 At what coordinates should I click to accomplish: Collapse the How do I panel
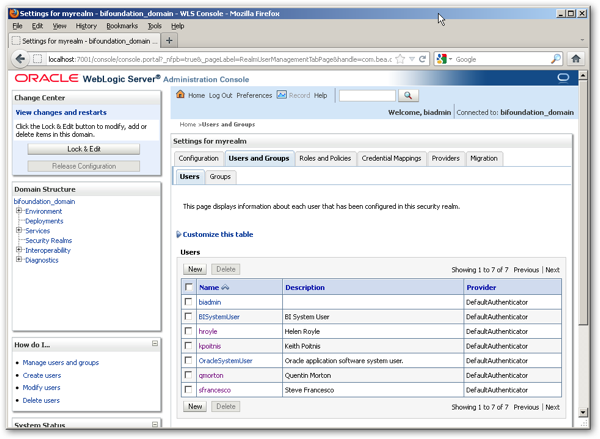pyautogui.click(x=155, y=344)
